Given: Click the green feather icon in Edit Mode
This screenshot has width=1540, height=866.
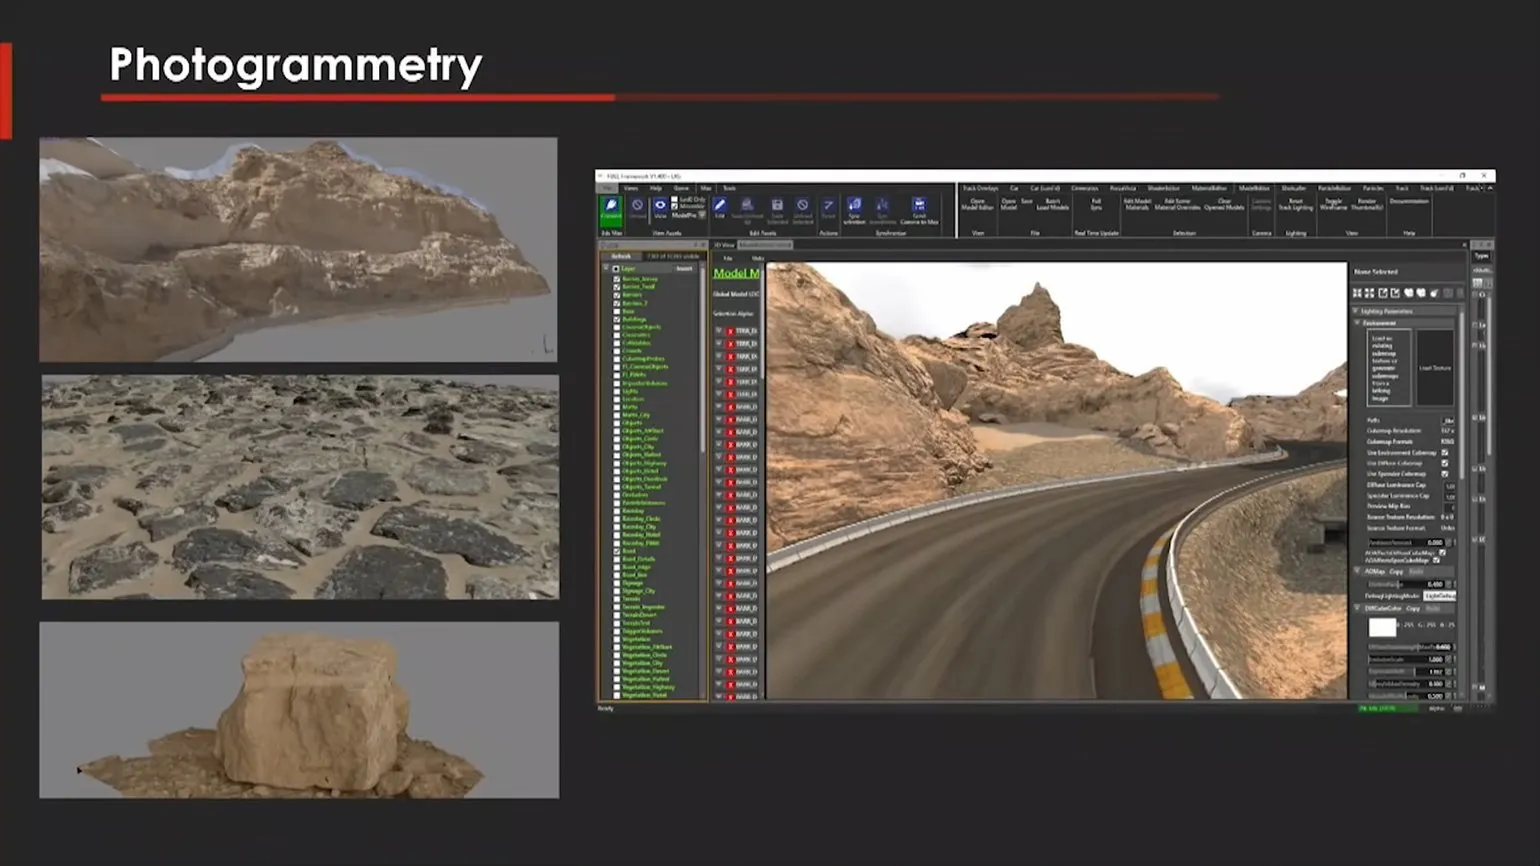Looking at the screenshot, I should coord(610,207).
